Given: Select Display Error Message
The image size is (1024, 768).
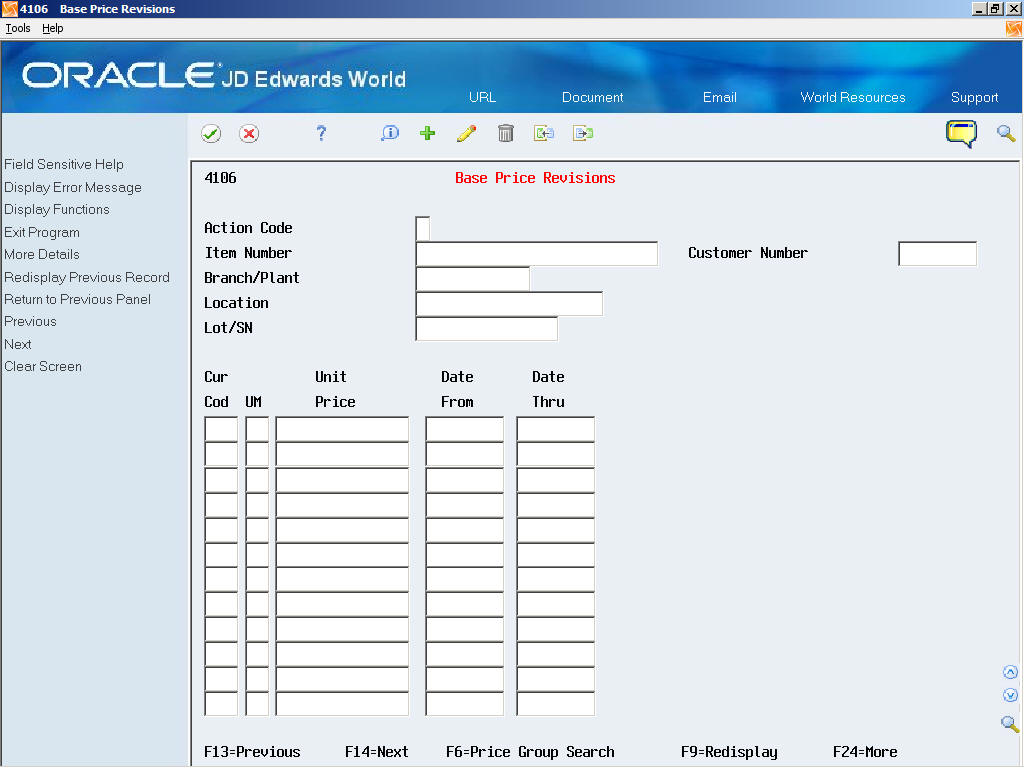Looking at the screenshot, I should (72, 187).
